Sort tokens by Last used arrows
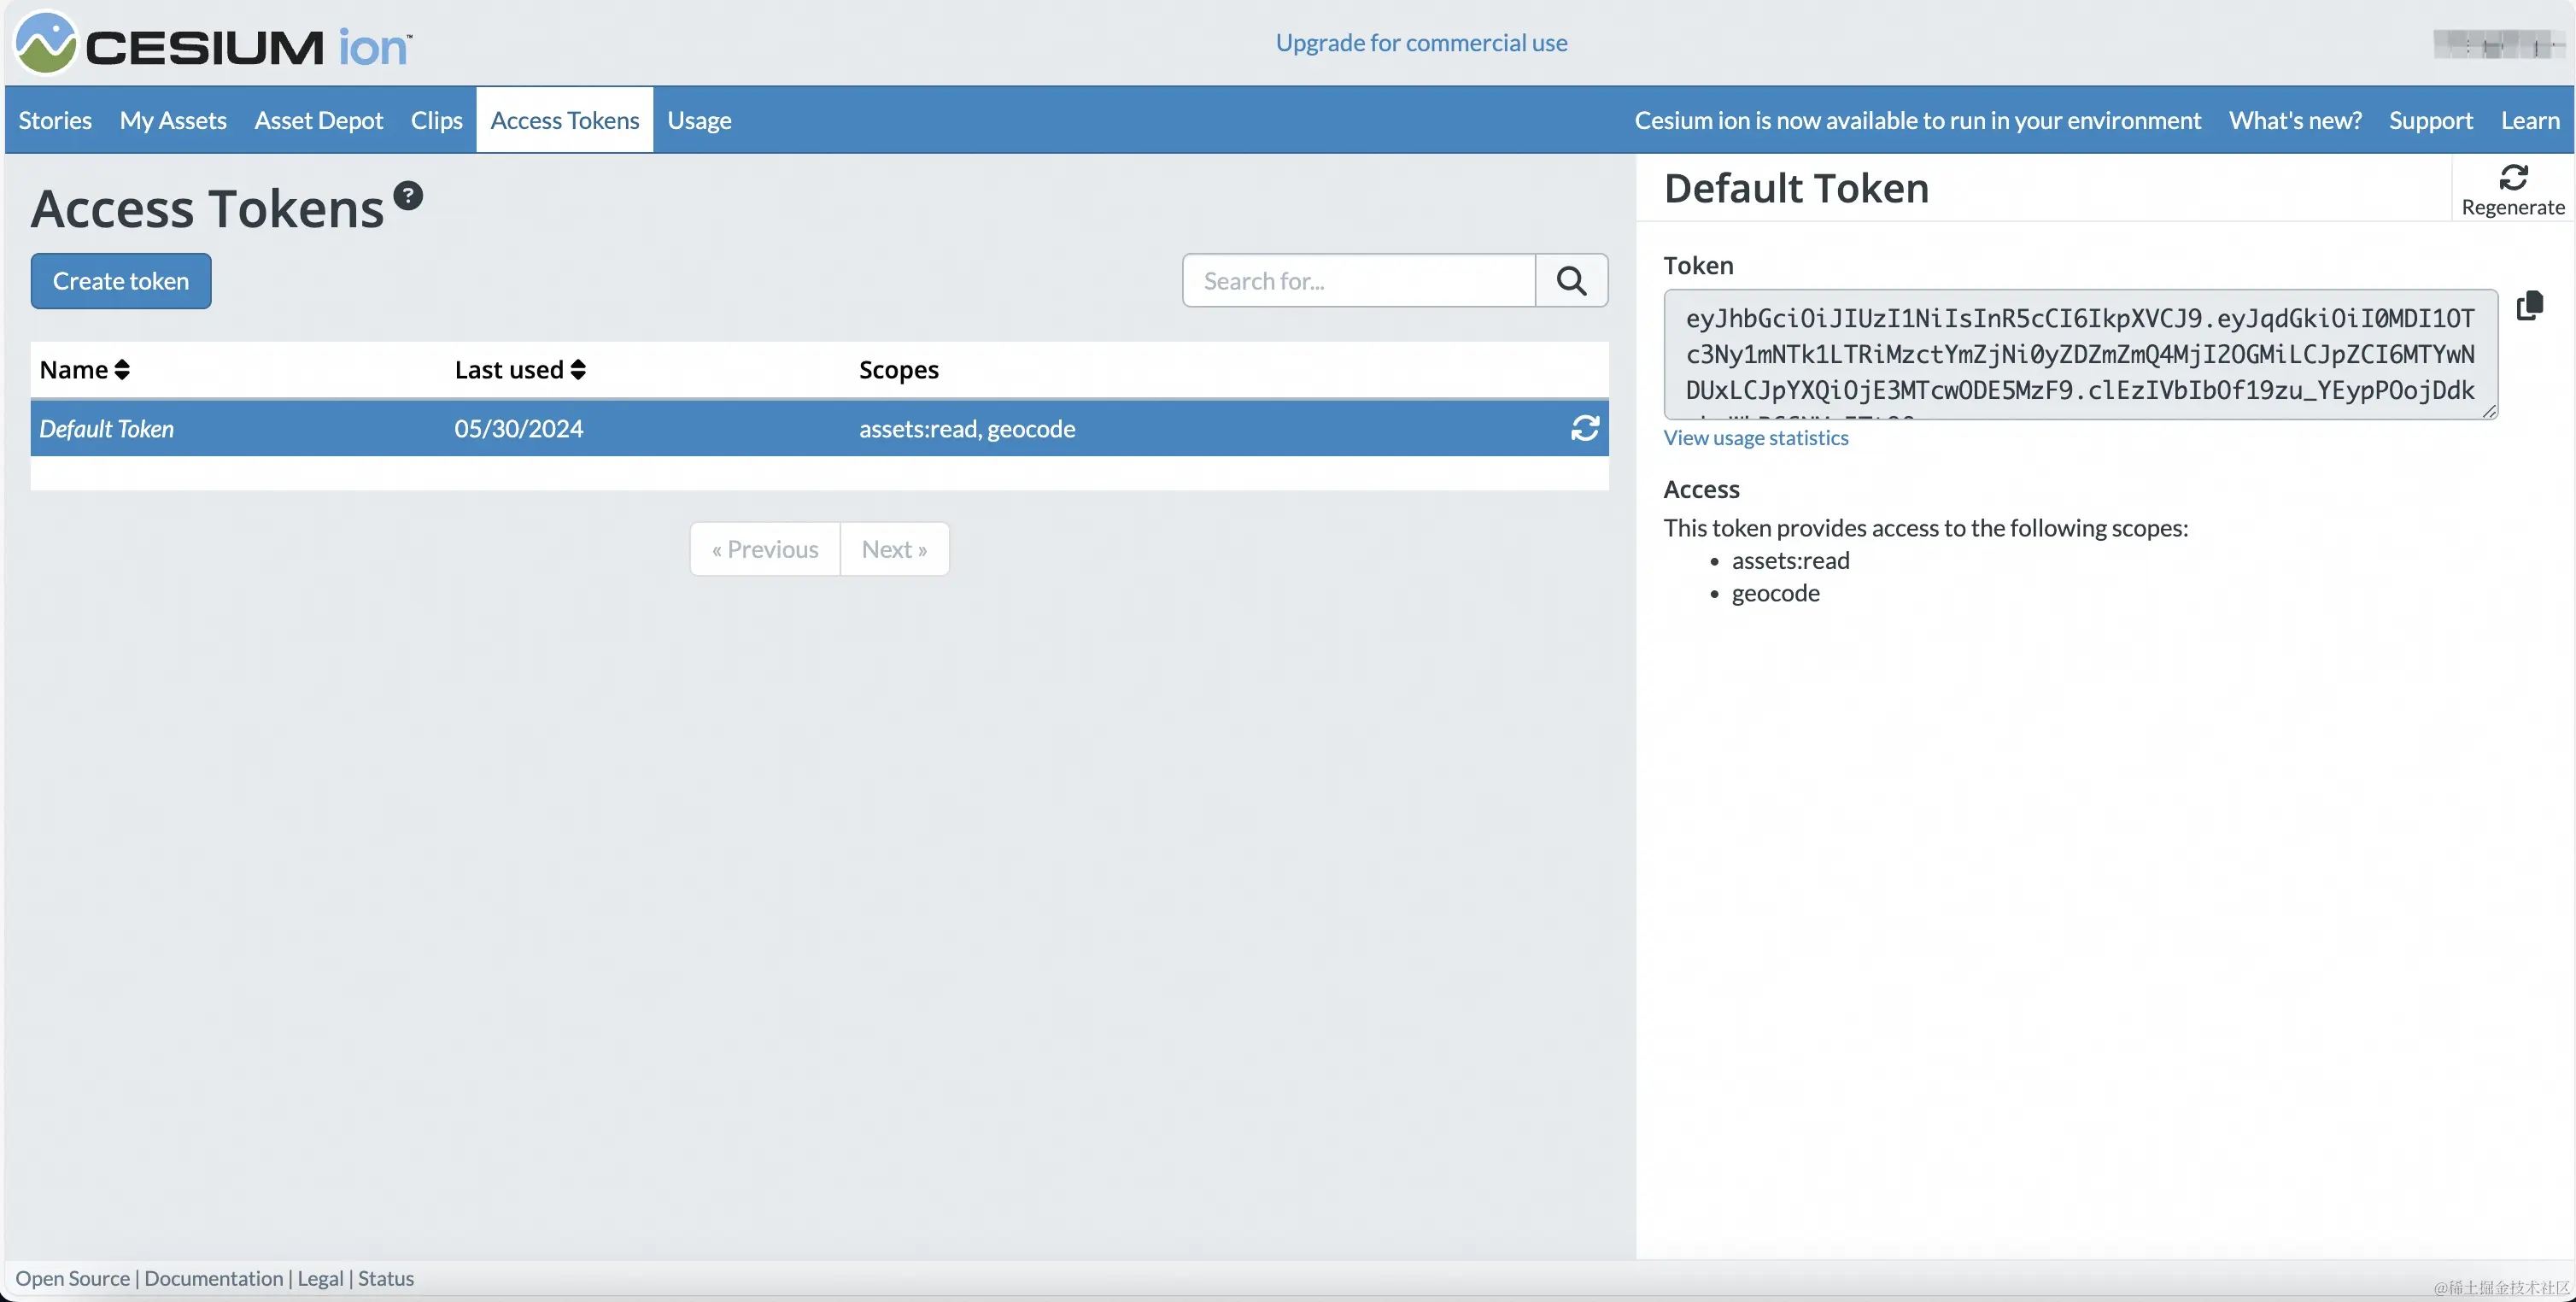 [578, 370]
